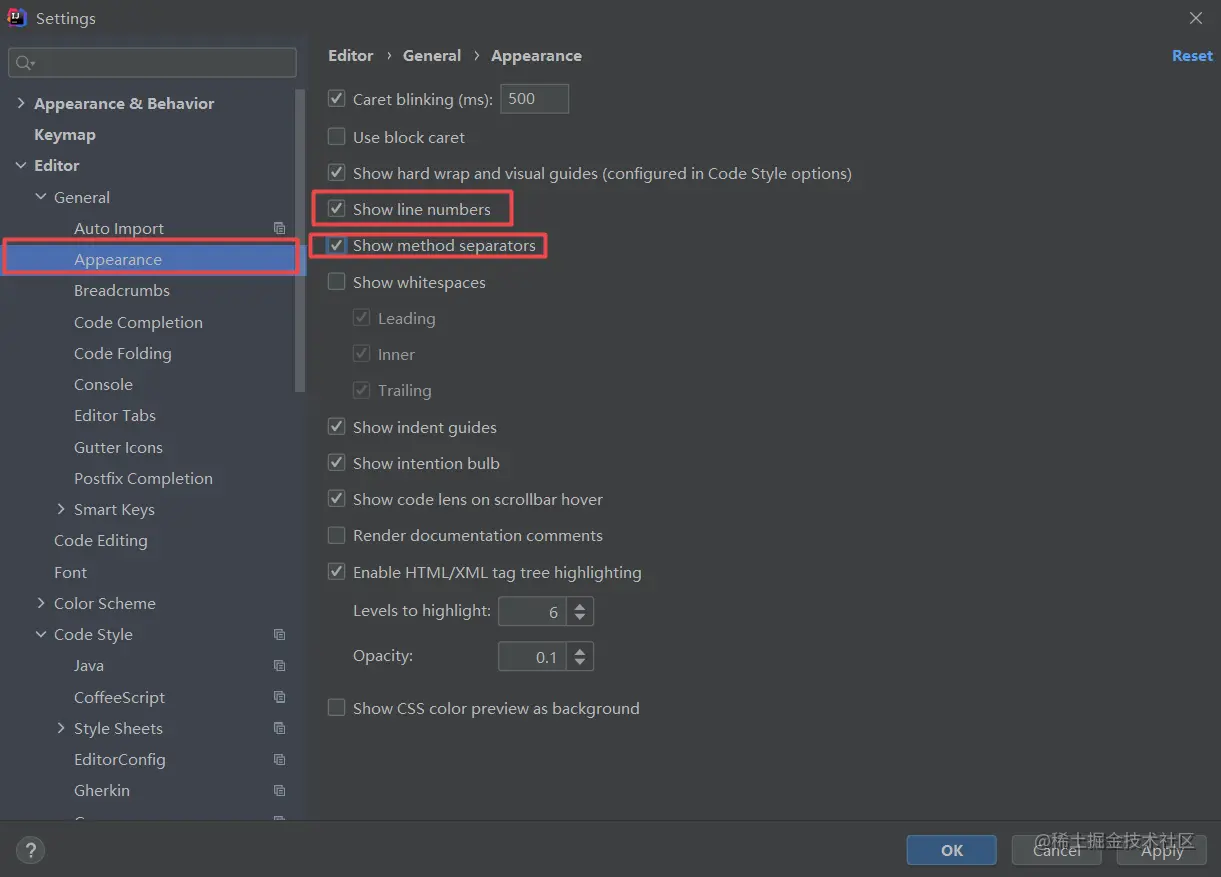Click General in the breadcrumb path
The image size is (1221, 877).
click(432, 56)
